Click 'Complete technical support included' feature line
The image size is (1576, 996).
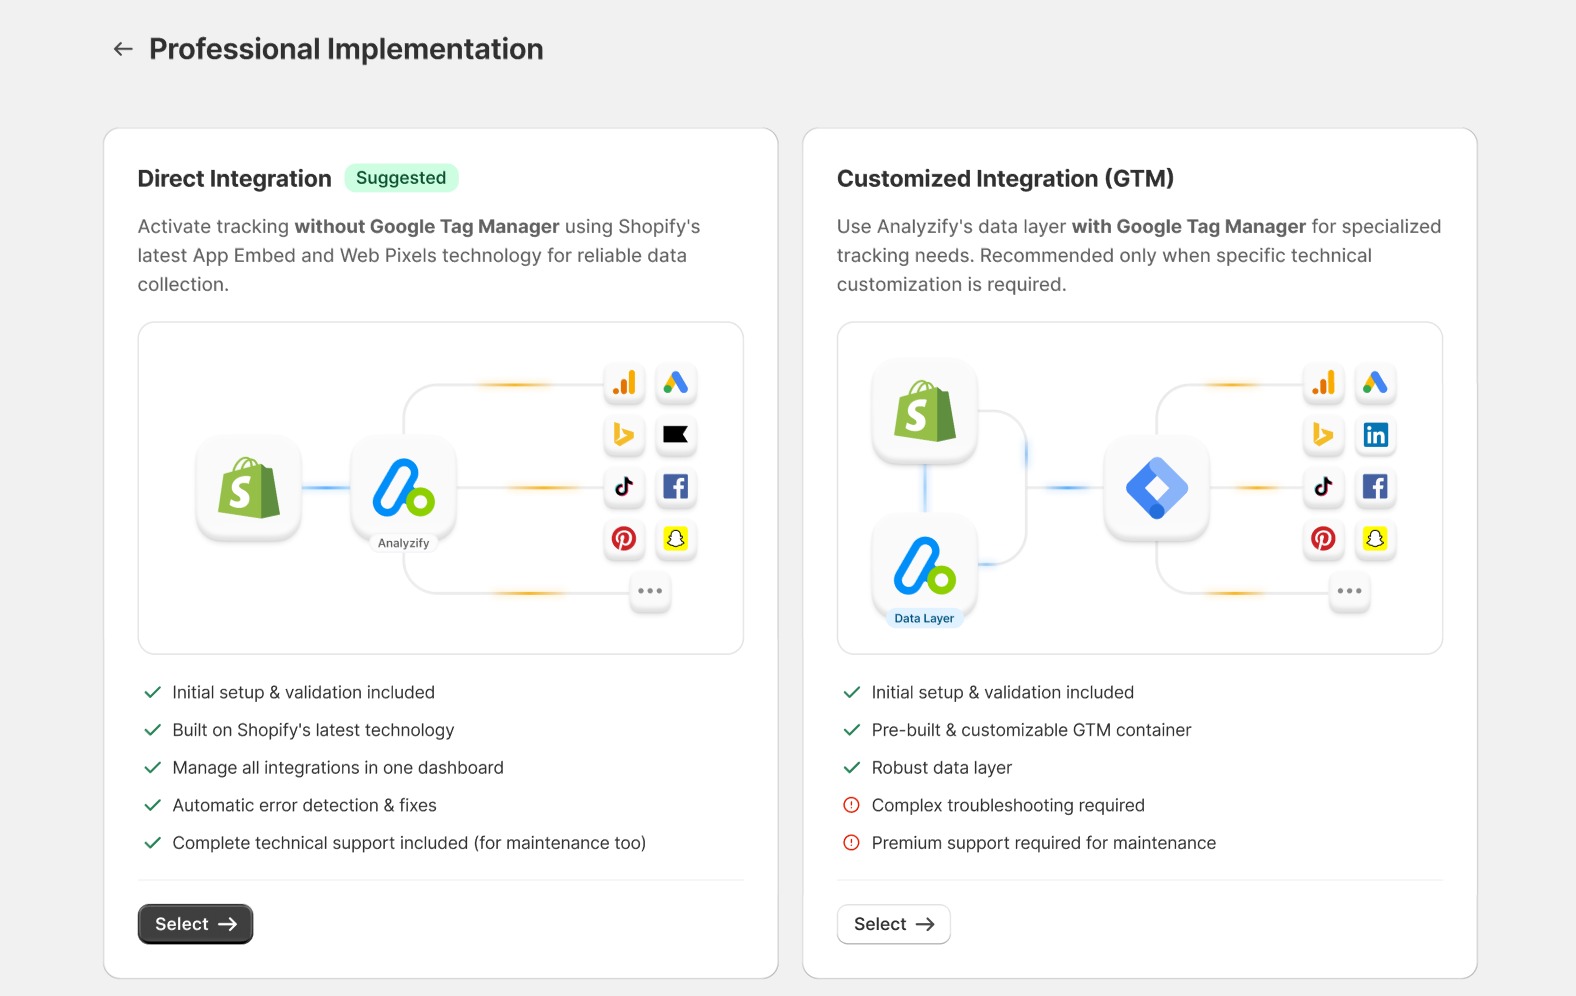tap(409, 843)
